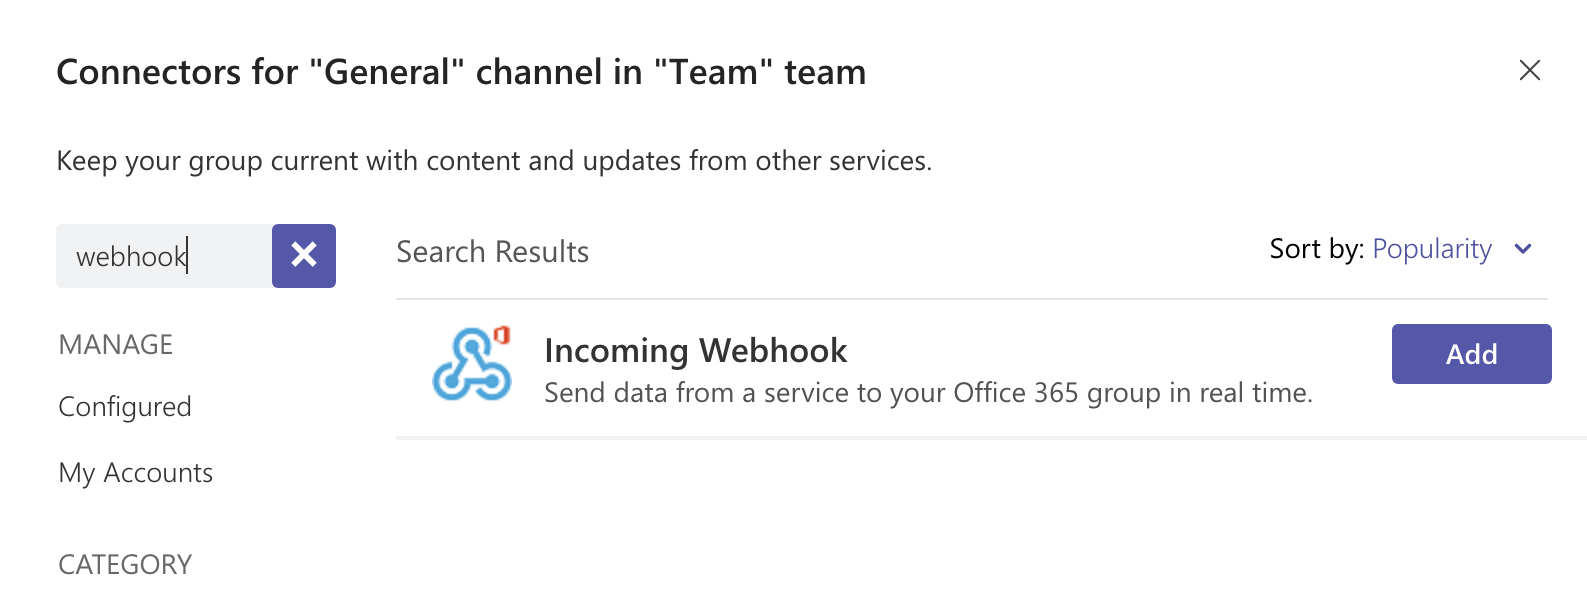Click the typed word "webhook" in search
Screen dimensions: 1587x590
coord(131,257)
